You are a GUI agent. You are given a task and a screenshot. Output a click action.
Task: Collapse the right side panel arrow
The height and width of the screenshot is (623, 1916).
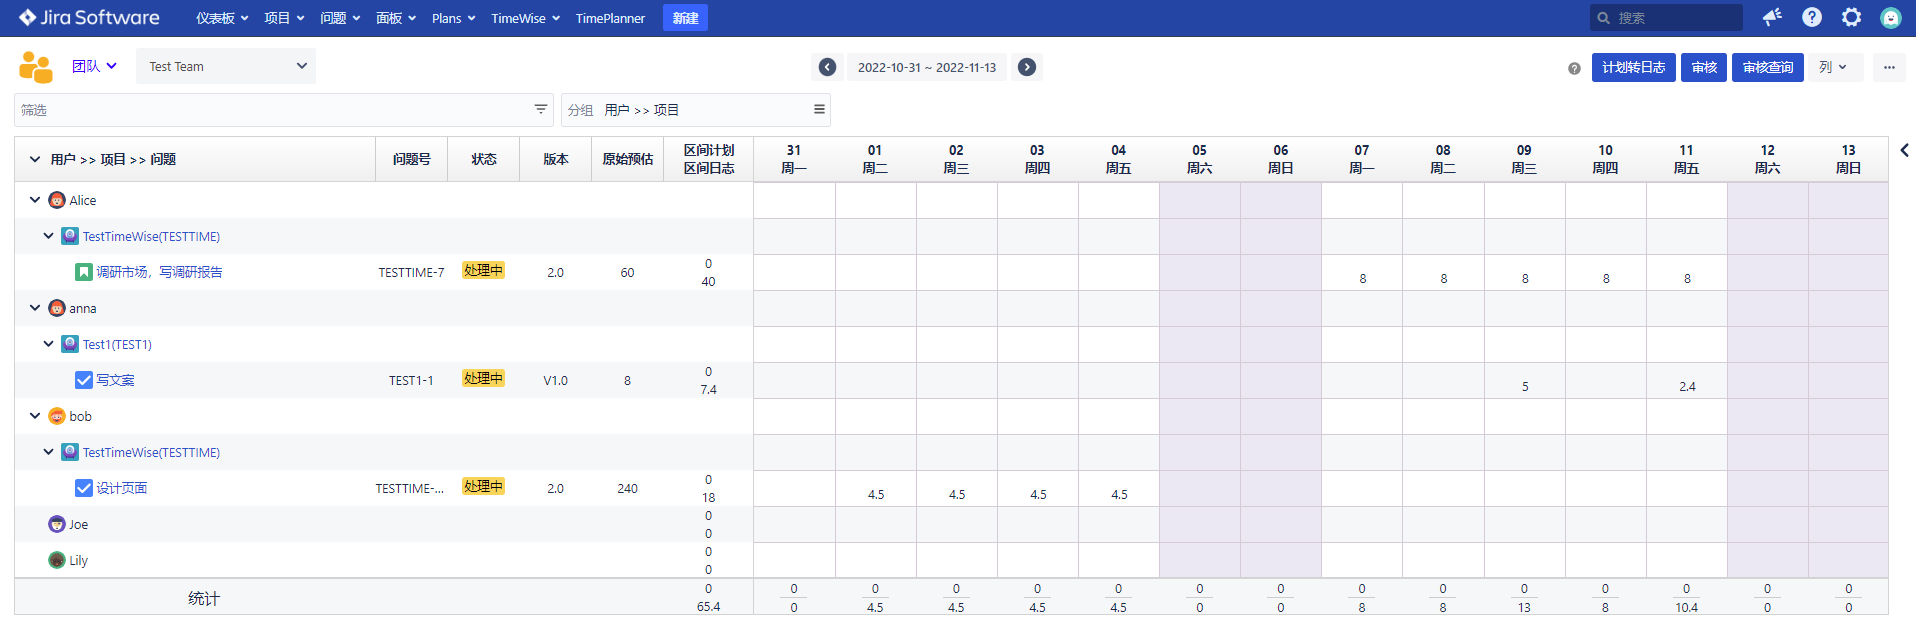(x=1904, y=150)
